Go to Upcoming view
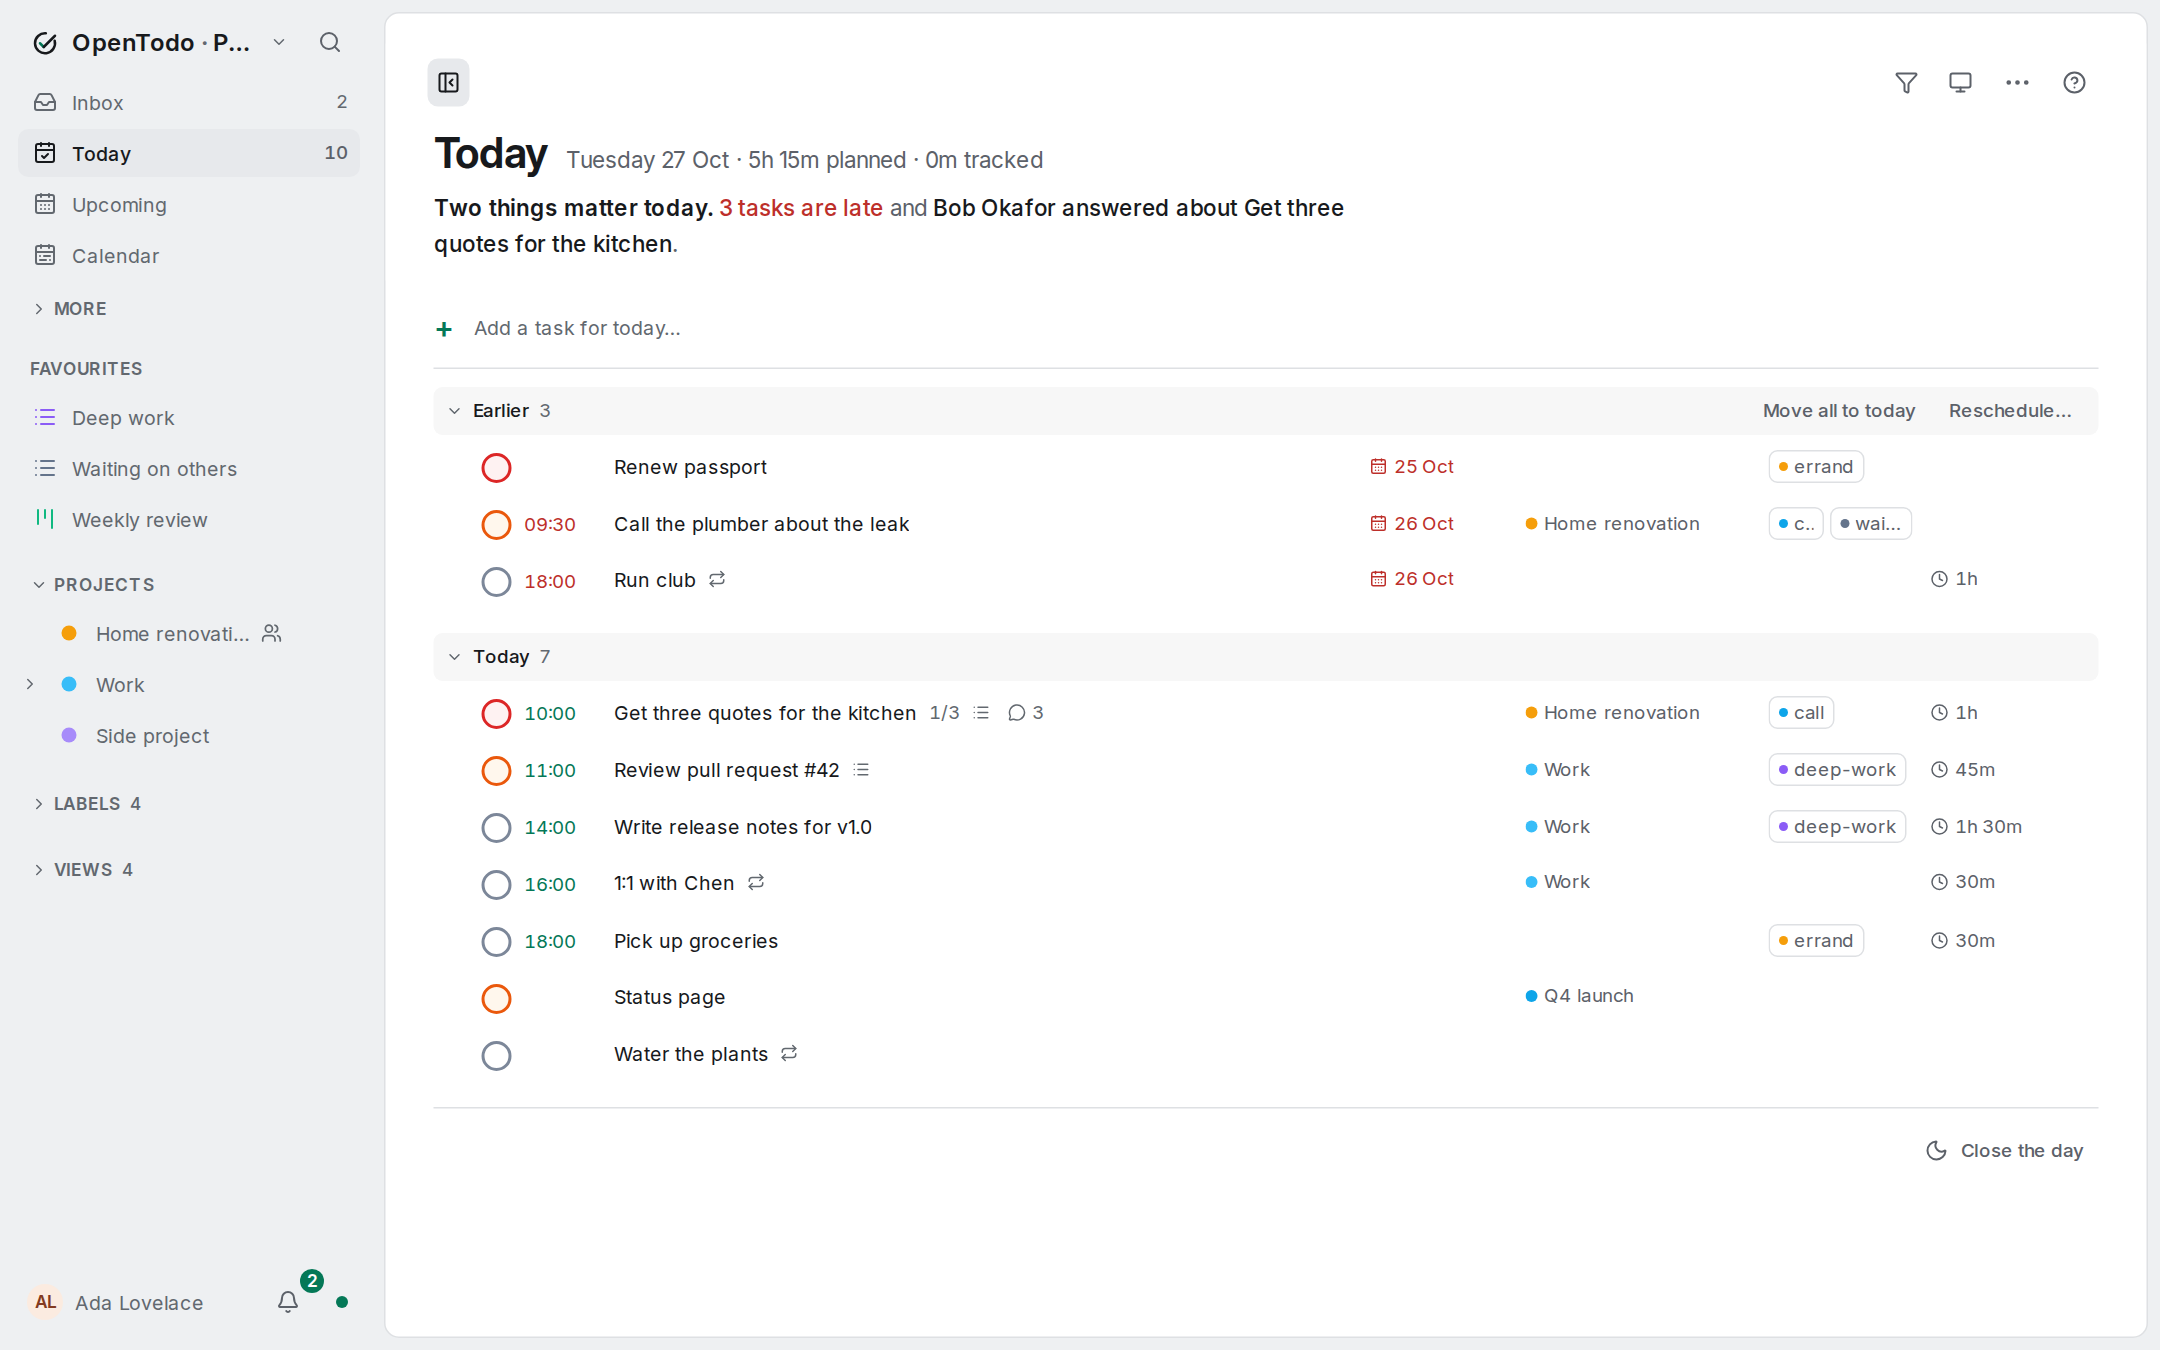This screenshot has height=1350, width=2160. click(189, 204)
